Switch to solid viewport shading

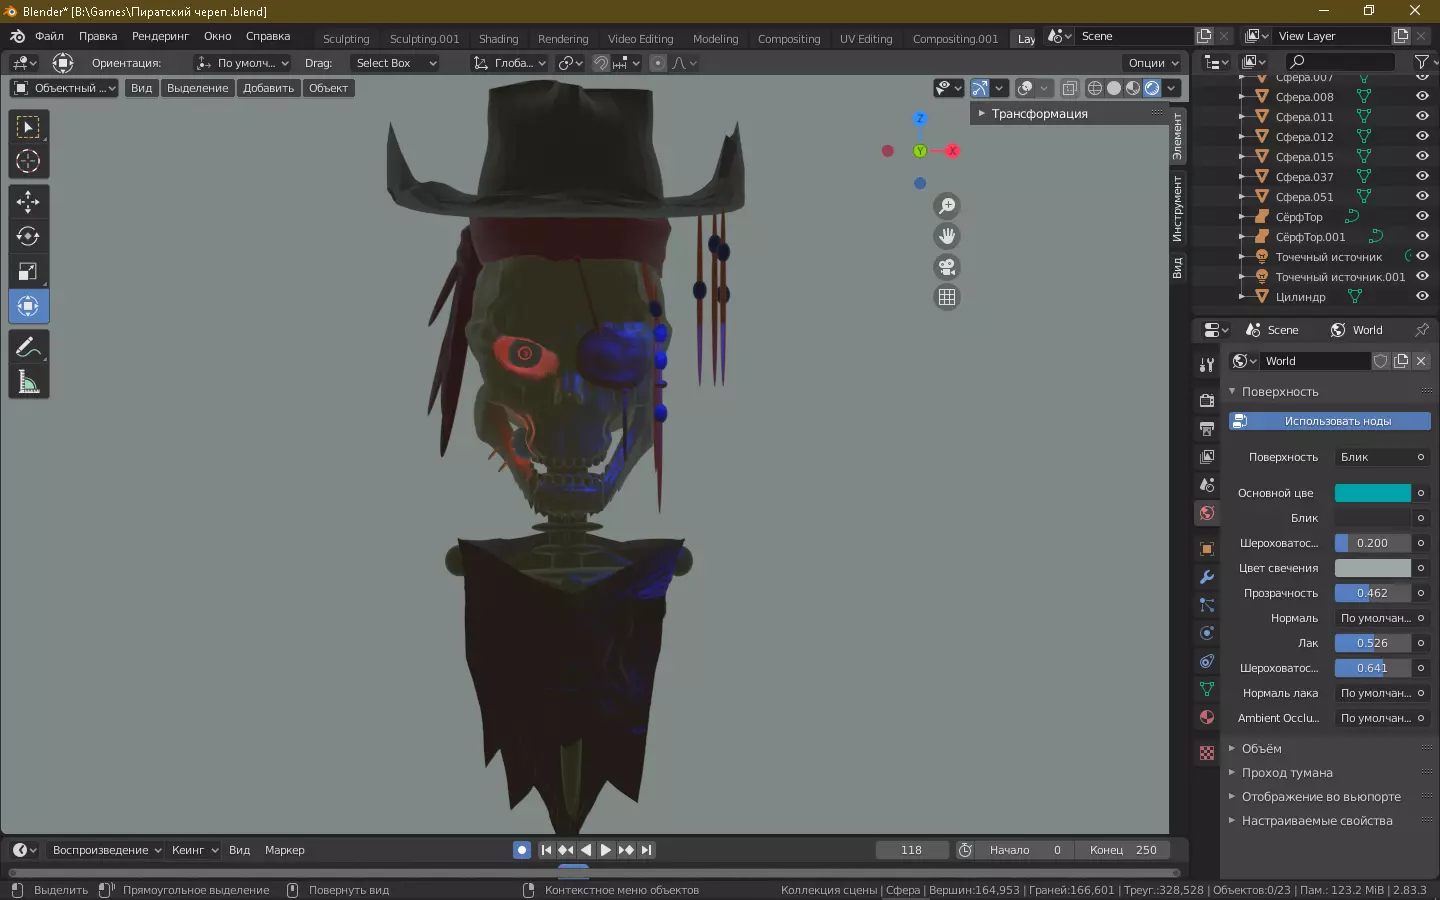(1114, 88)
